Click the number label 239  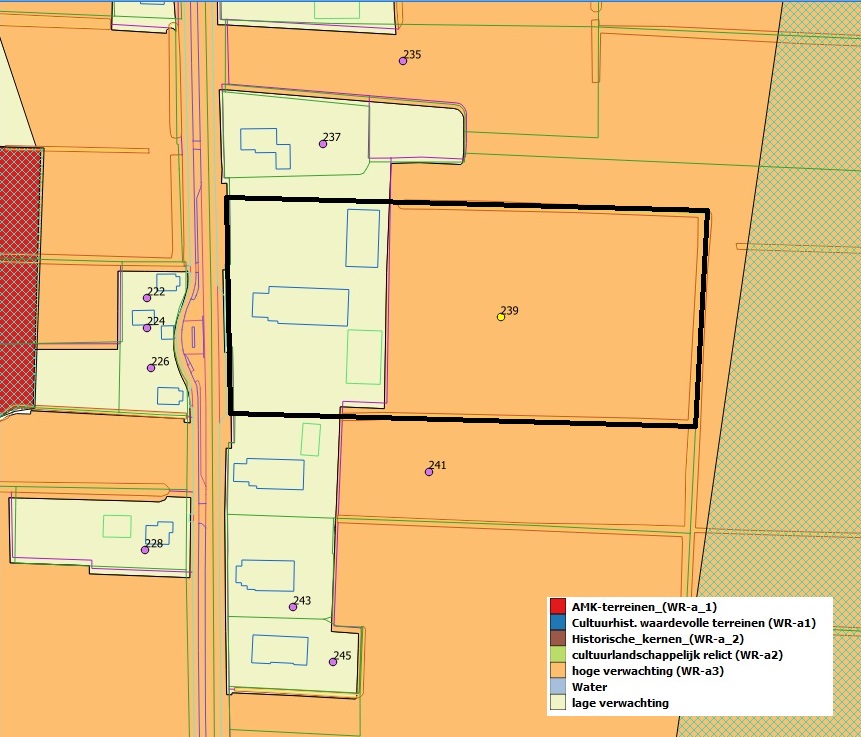click(x=510, y=310)
